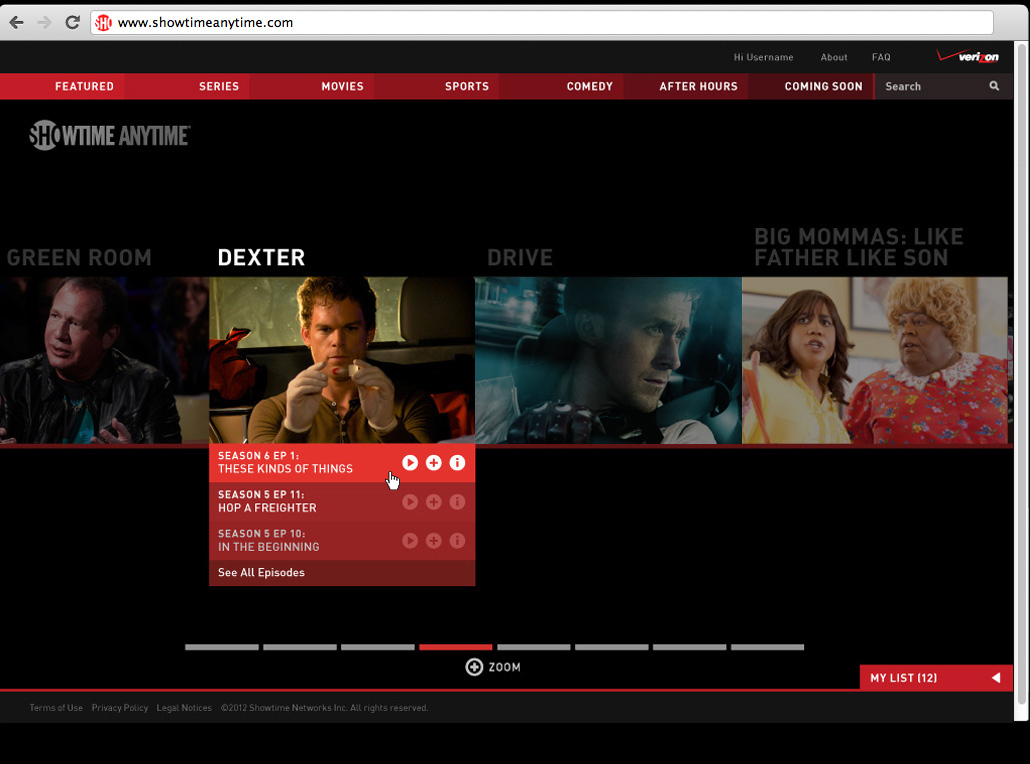Open Privacy Policy link
This screenshot has height=764, width=1030.
click(x=120, y=708)
